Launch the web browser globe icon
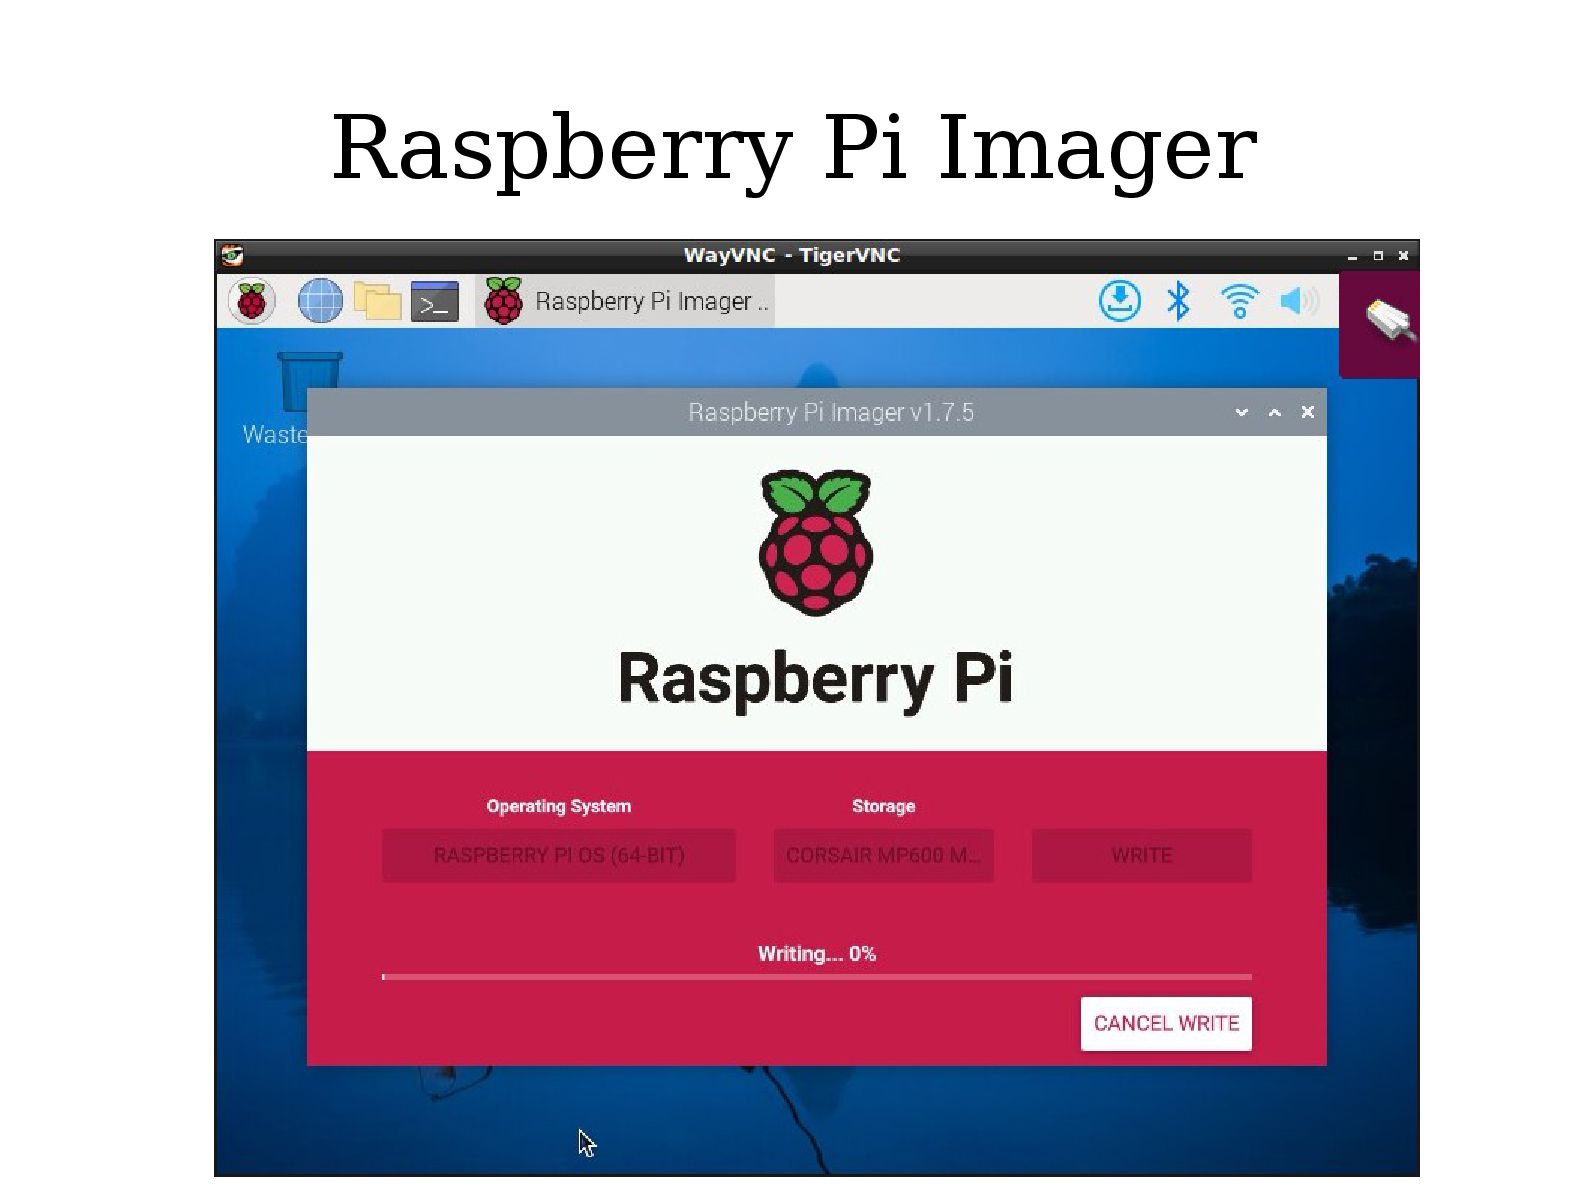The image size is (1587, 1191). (x=320, y=300)
